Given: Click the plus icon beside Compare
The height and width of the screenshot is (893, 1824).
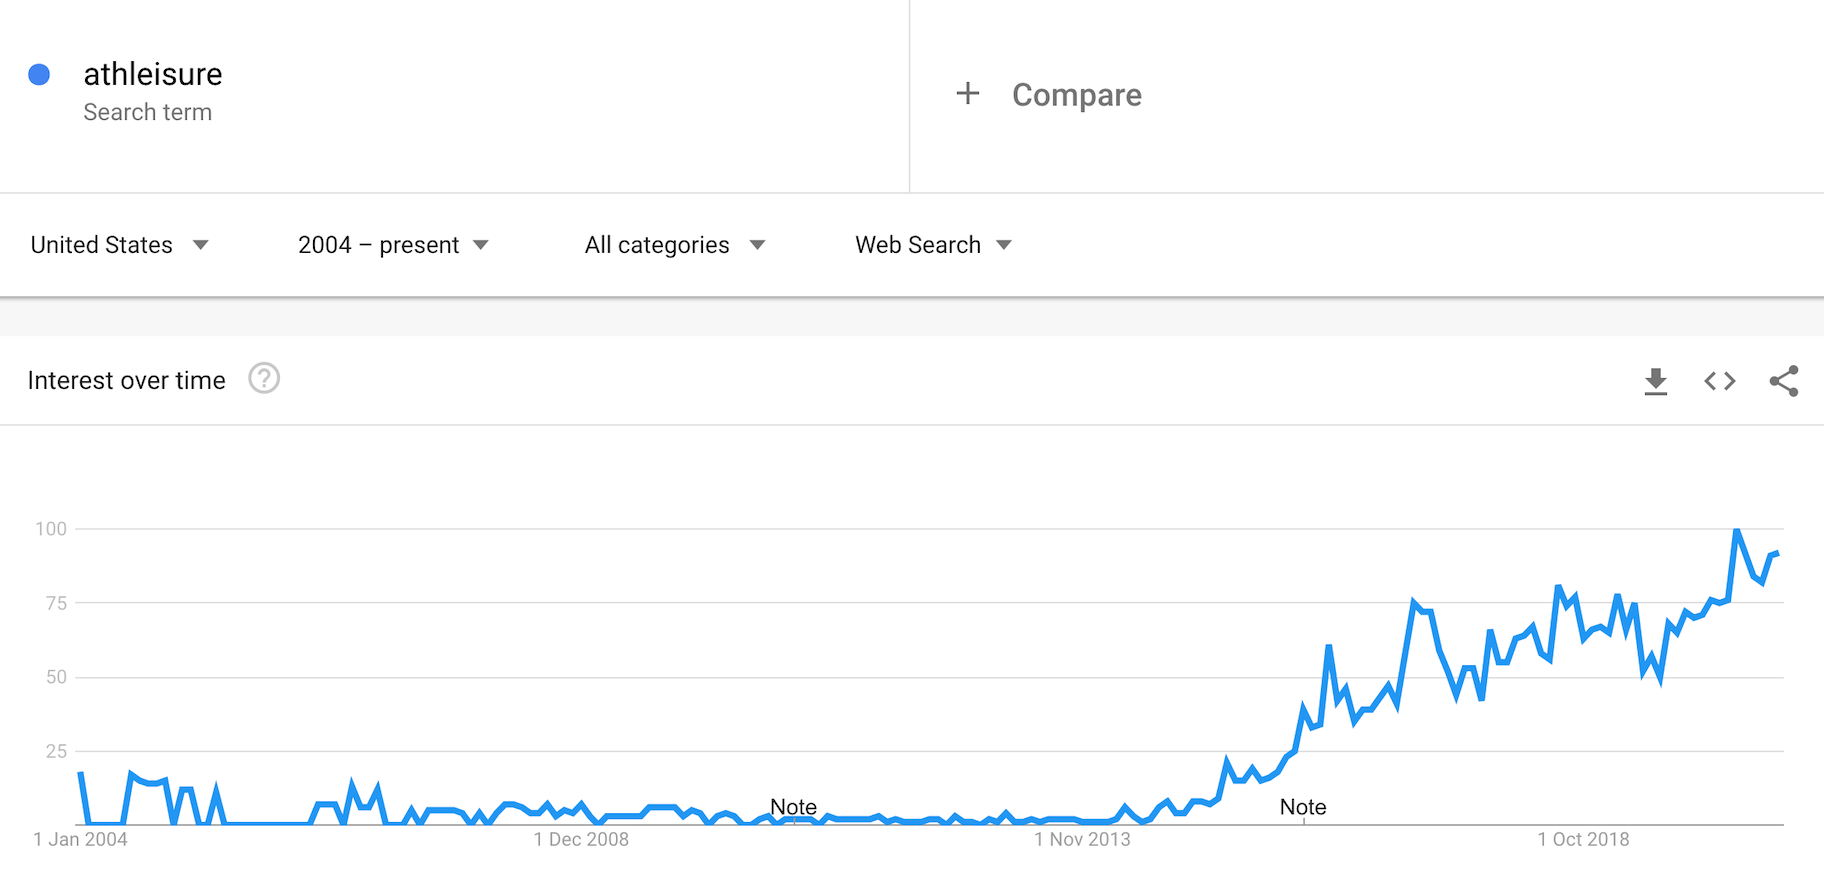Looking at the screenshot, I should [967, 94].
